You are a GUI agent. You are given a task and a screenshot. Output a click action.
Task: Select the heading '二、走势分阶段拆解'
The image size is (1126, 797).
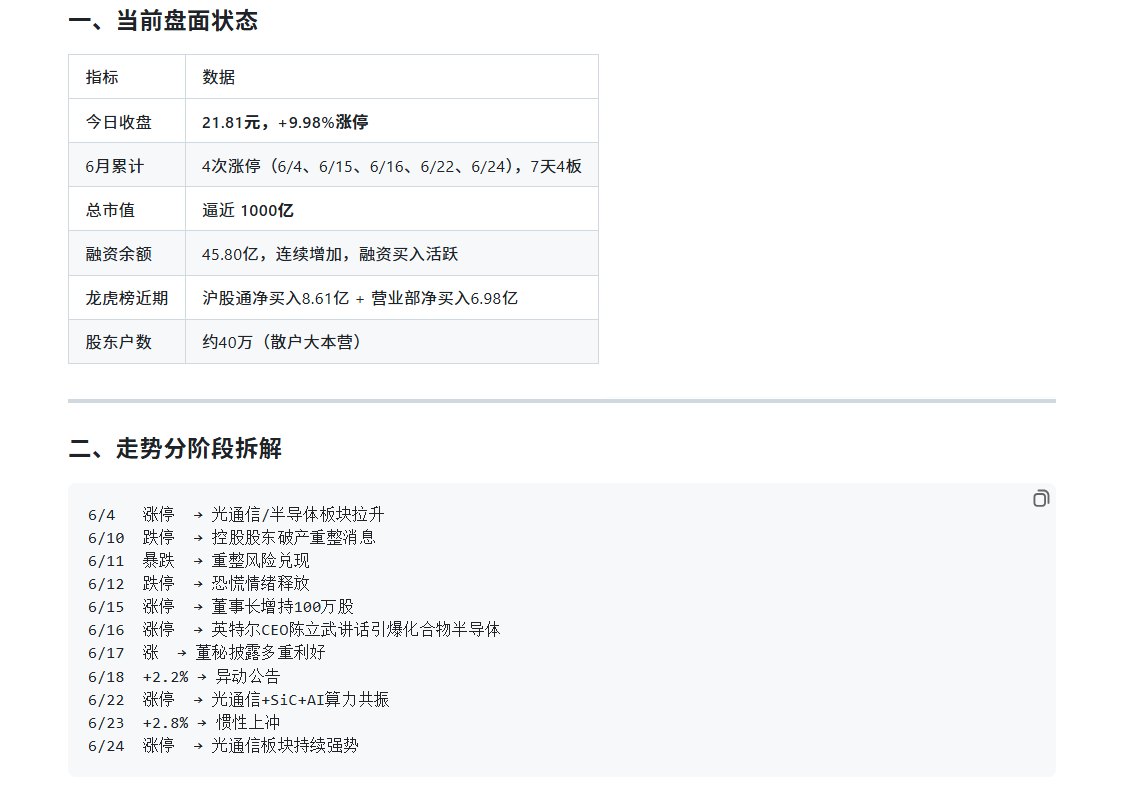coord(175,448)
